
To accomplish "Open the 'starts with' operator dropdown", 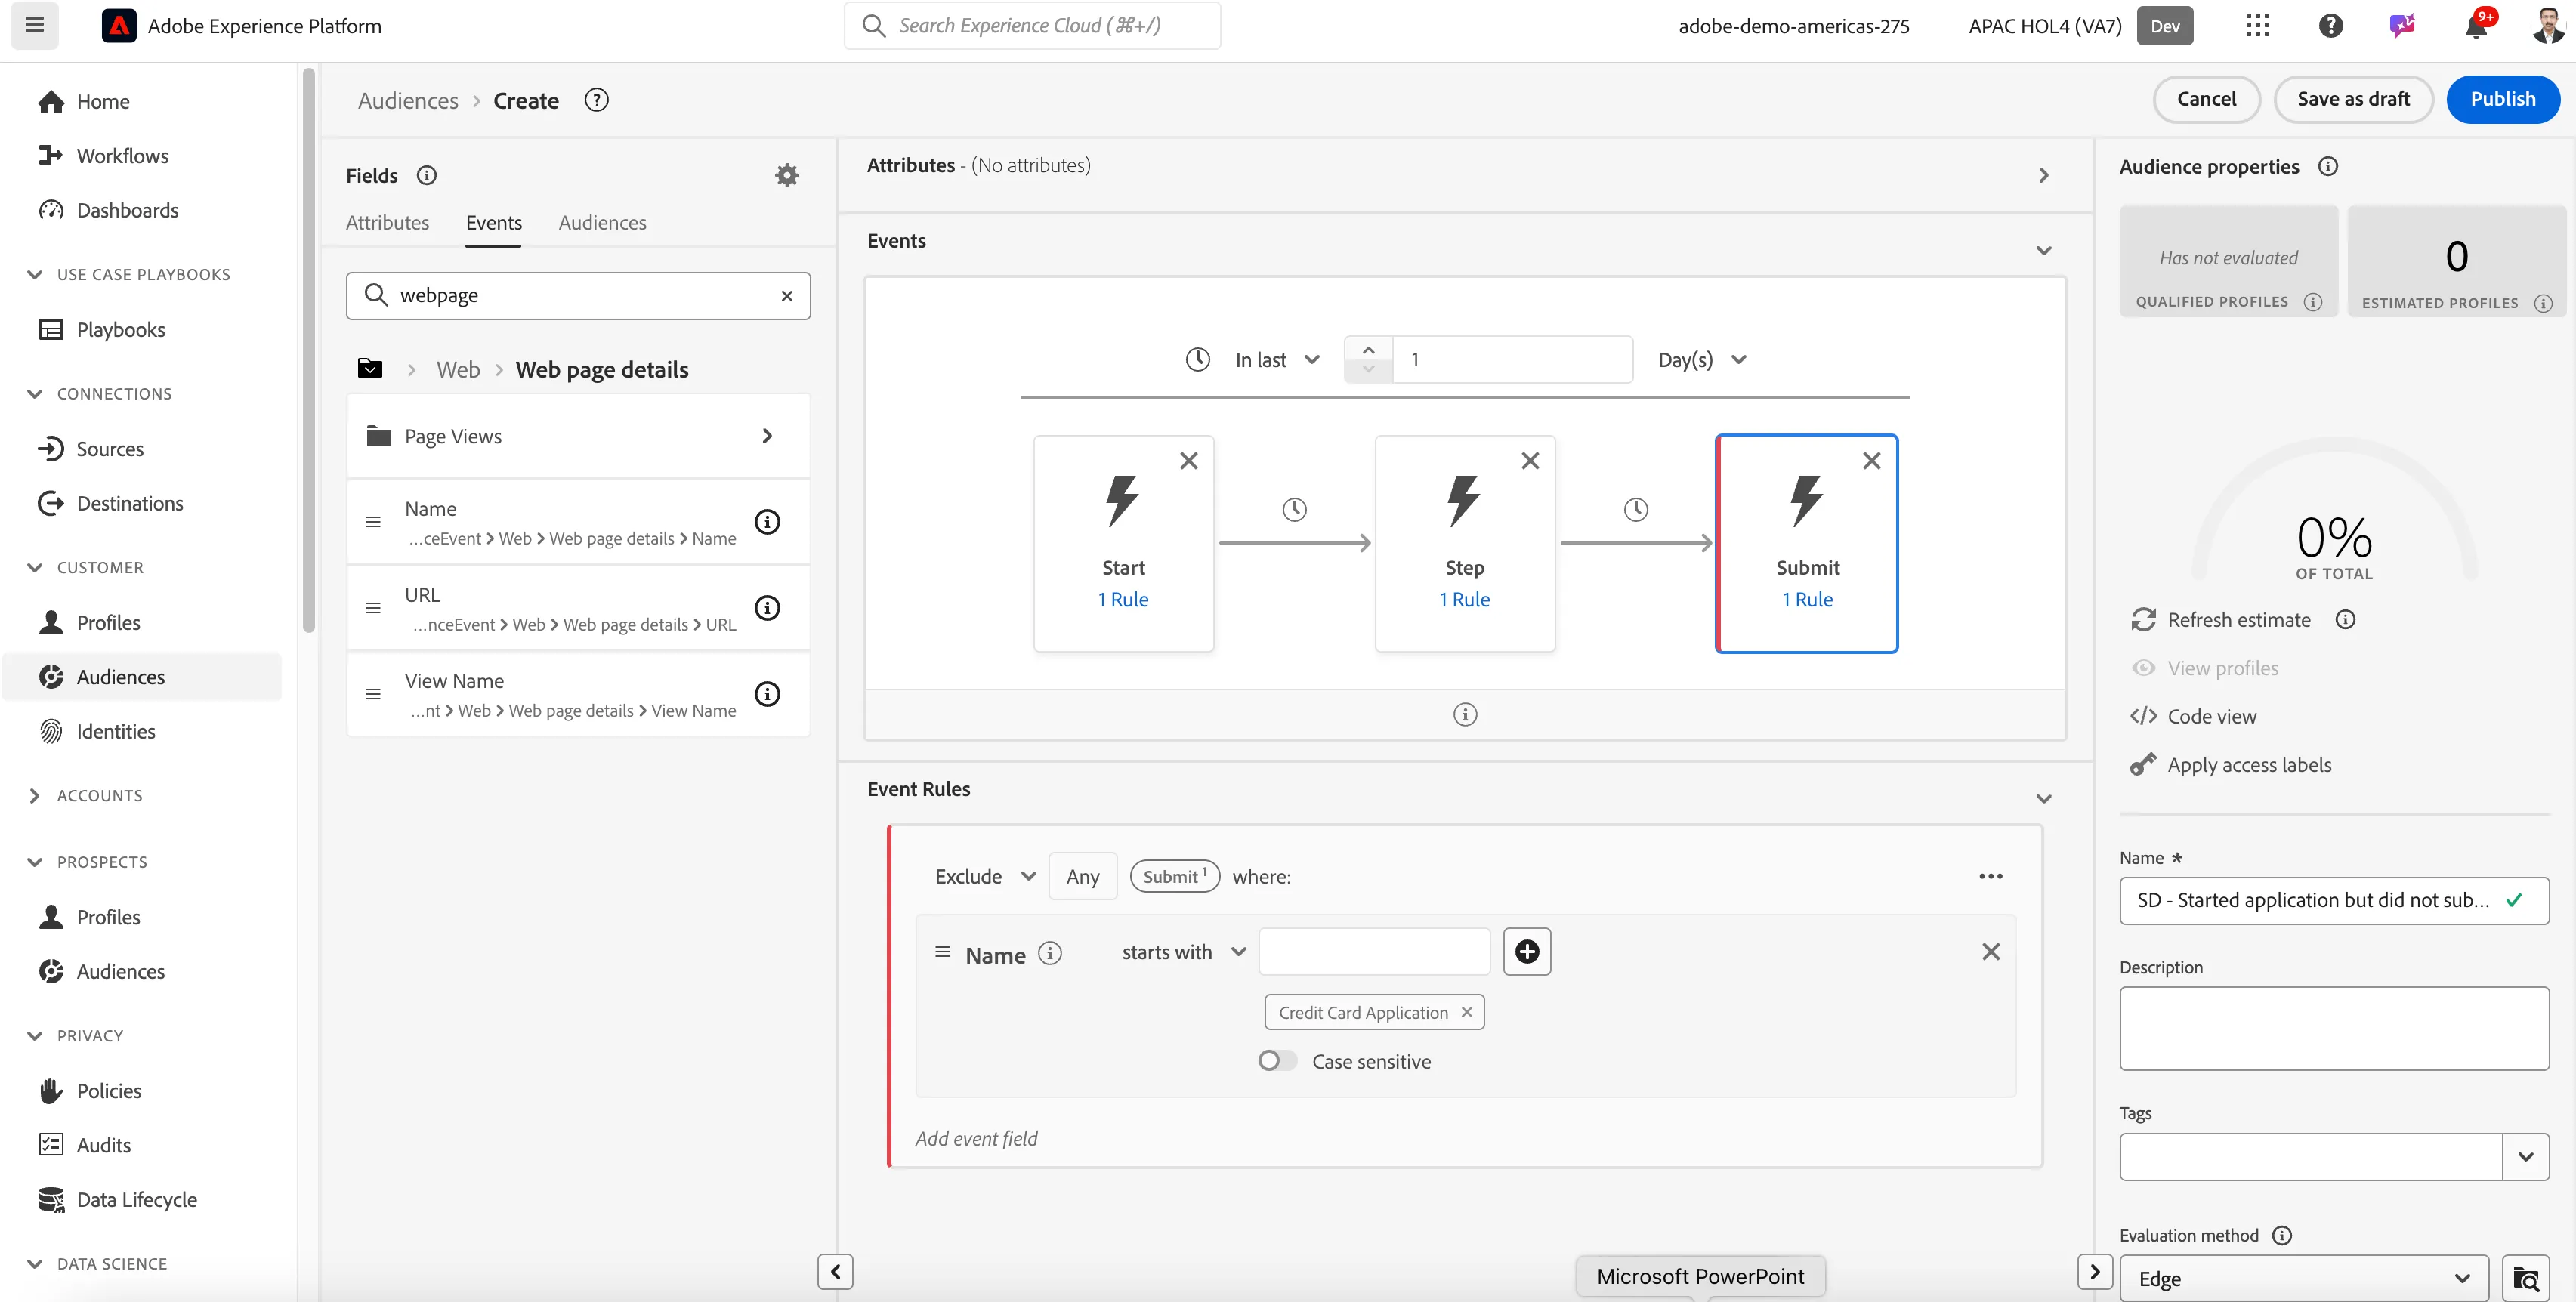I will tap(1184, 953).
